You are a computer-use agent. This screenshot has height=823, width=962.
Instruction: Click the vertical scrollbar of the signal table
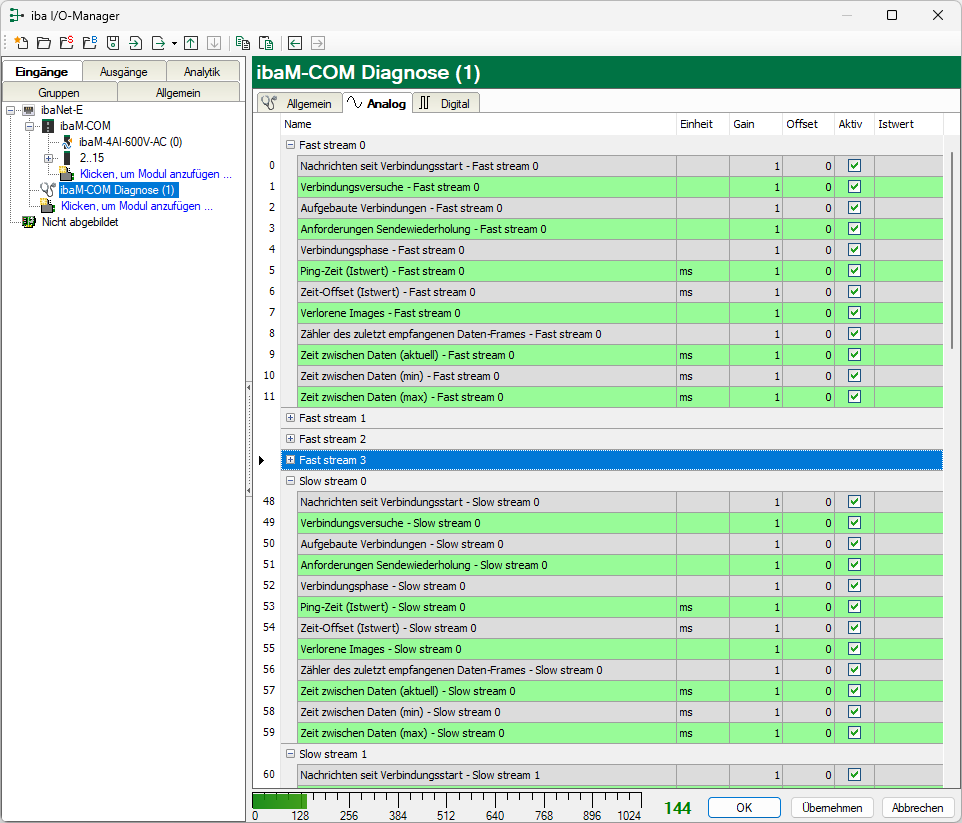pyautogui.click(x=951, y=250)
